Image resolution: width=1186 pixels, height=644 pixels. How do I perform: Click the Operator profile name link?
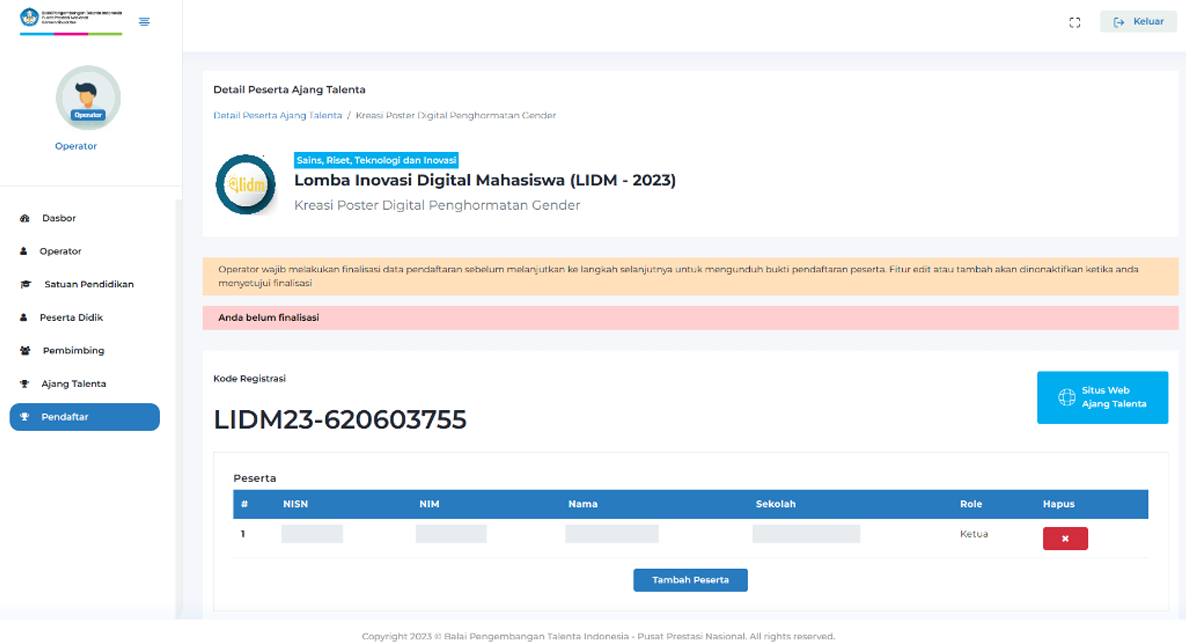[x=76, y=146]
